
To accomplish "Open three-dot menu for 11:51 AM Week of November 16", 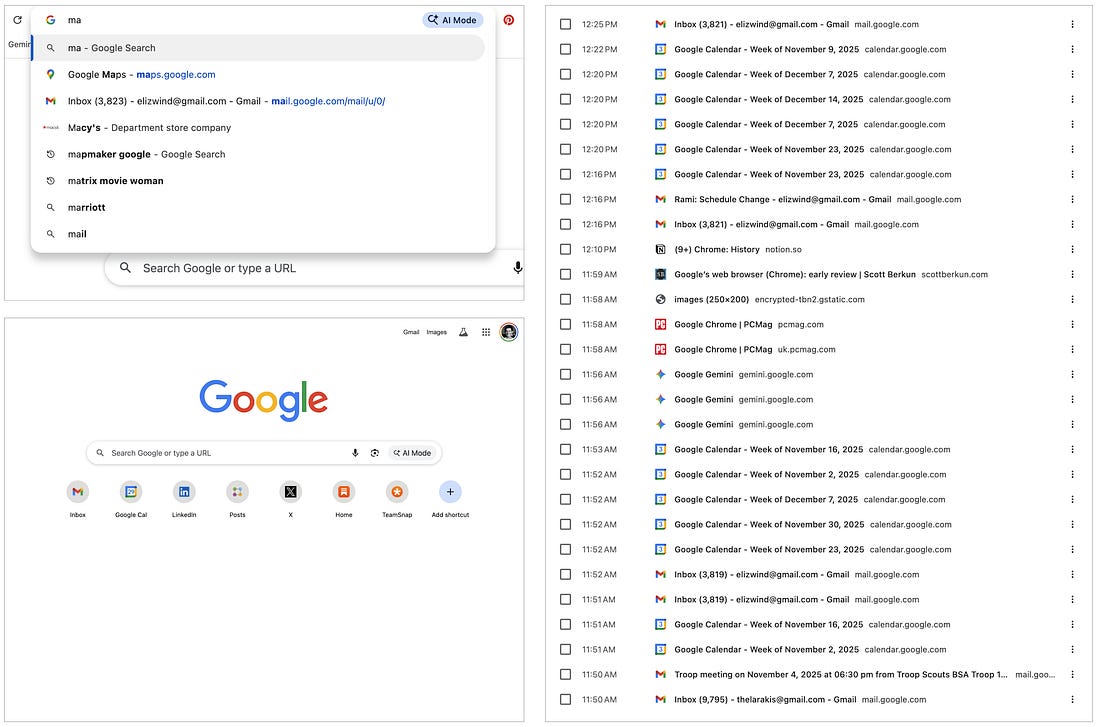I will coord(1072,625).
